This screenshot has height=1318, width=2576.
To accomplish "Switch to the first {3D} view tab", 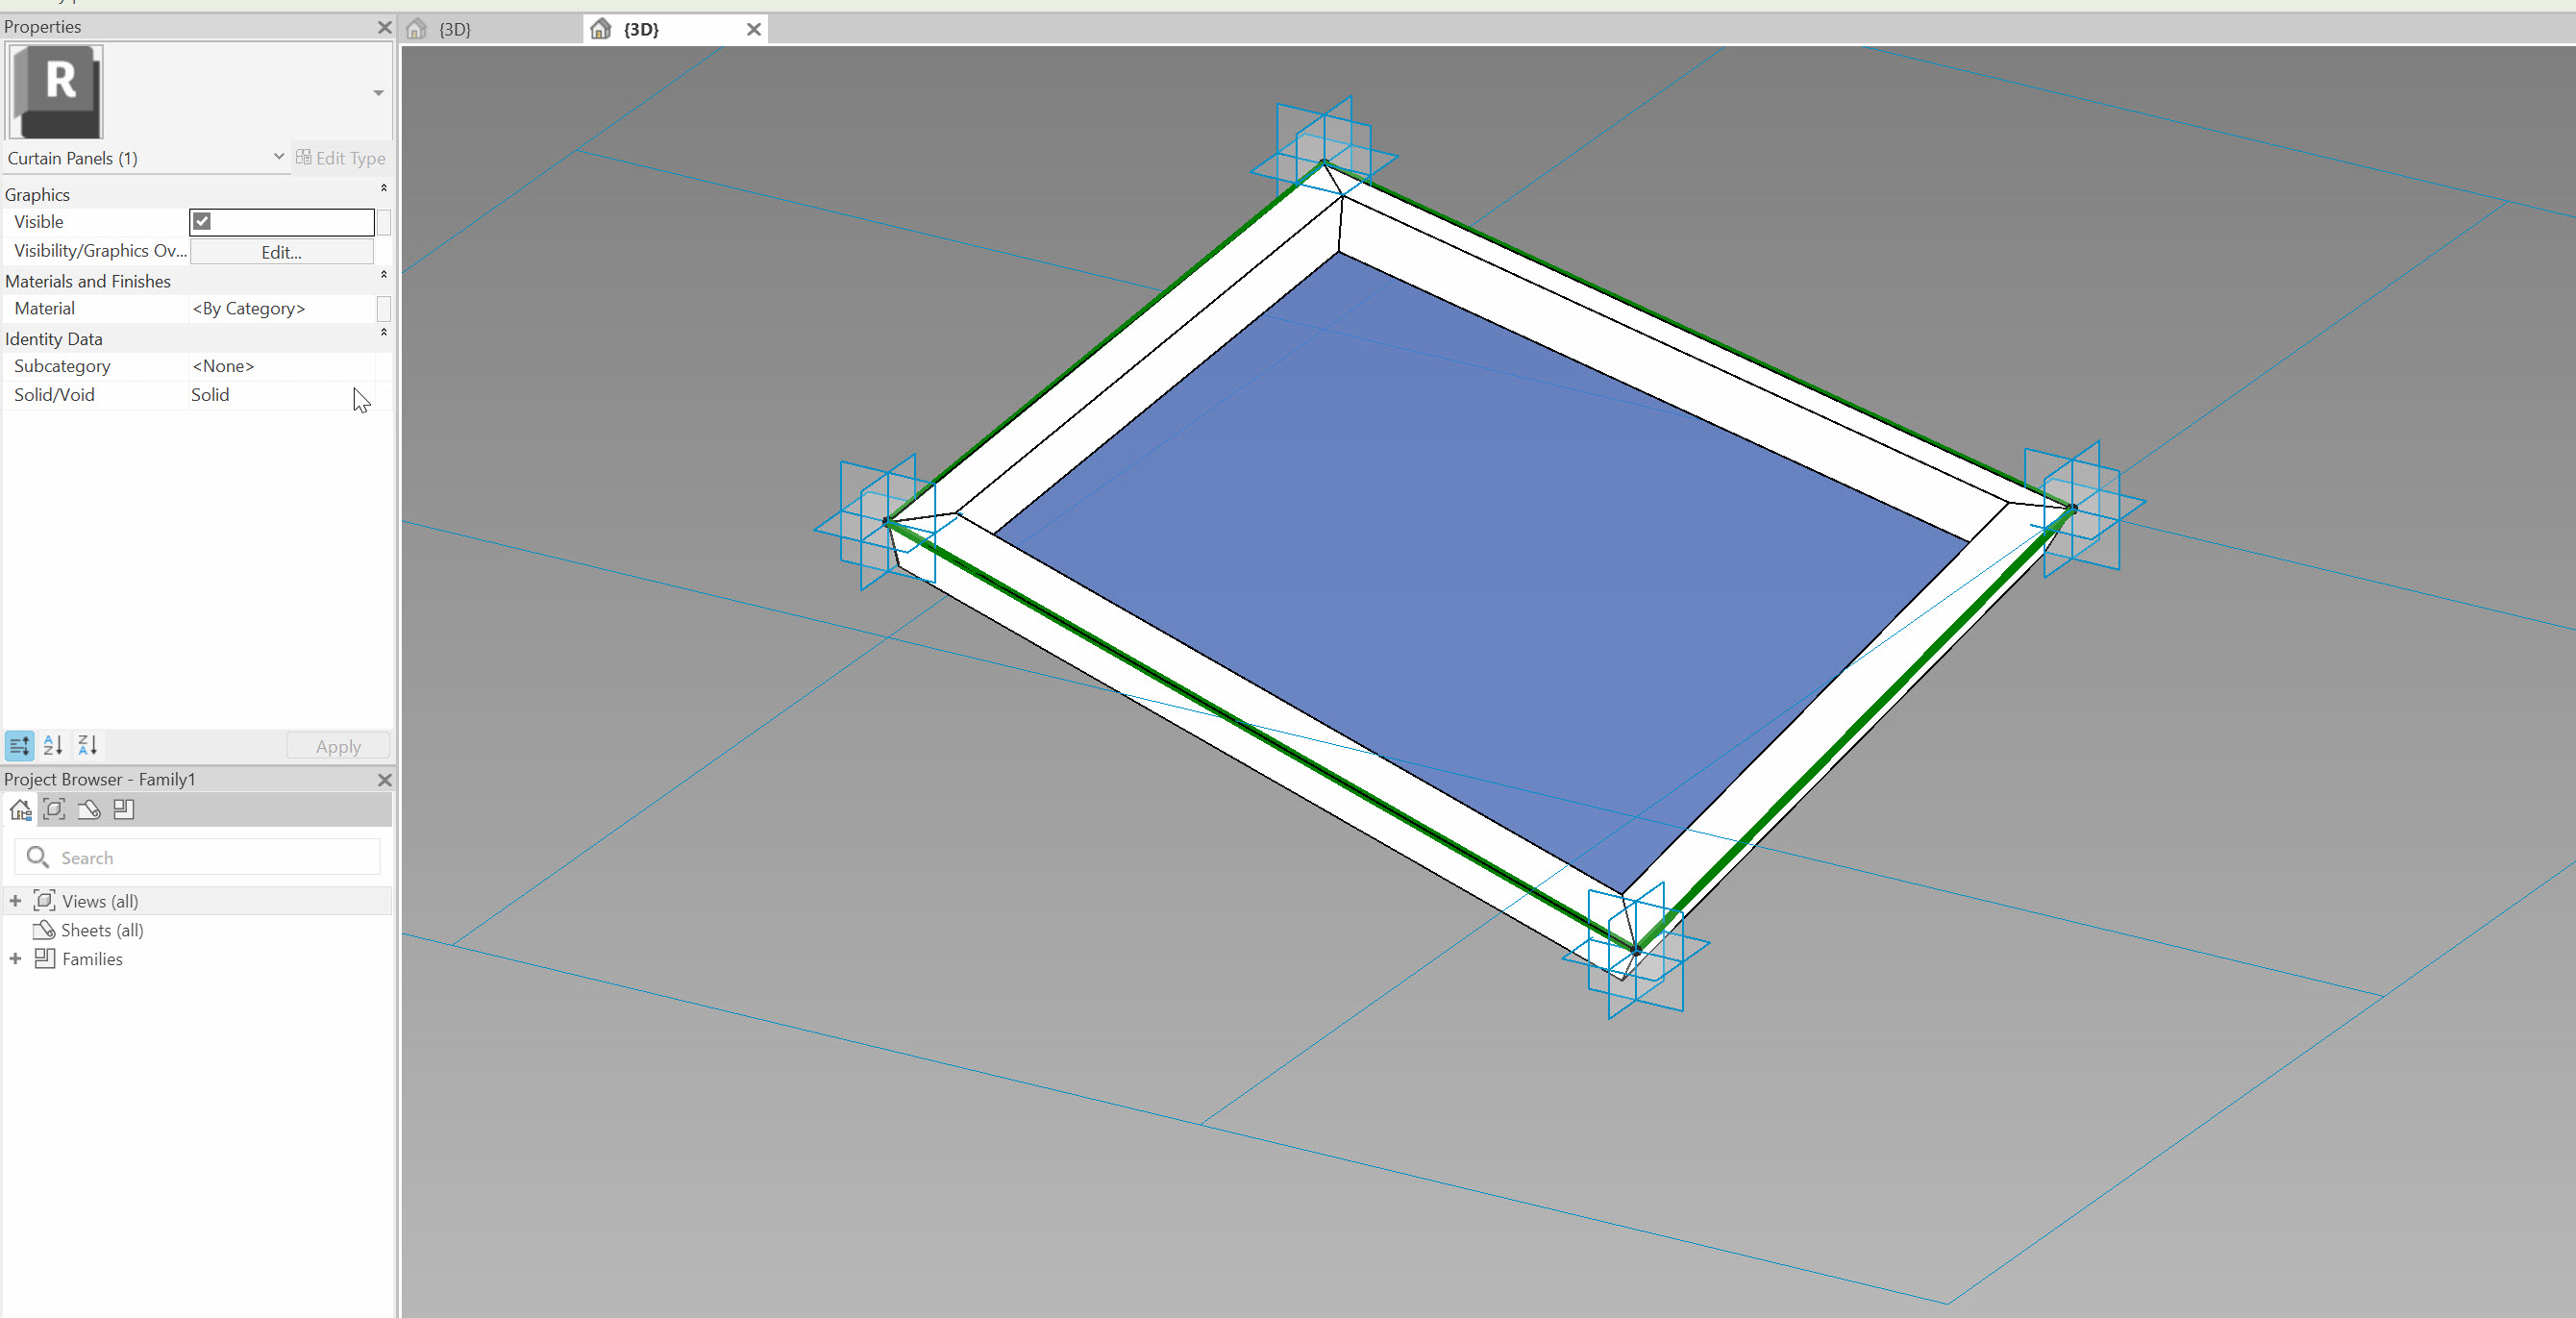I will tap(455, 29).
